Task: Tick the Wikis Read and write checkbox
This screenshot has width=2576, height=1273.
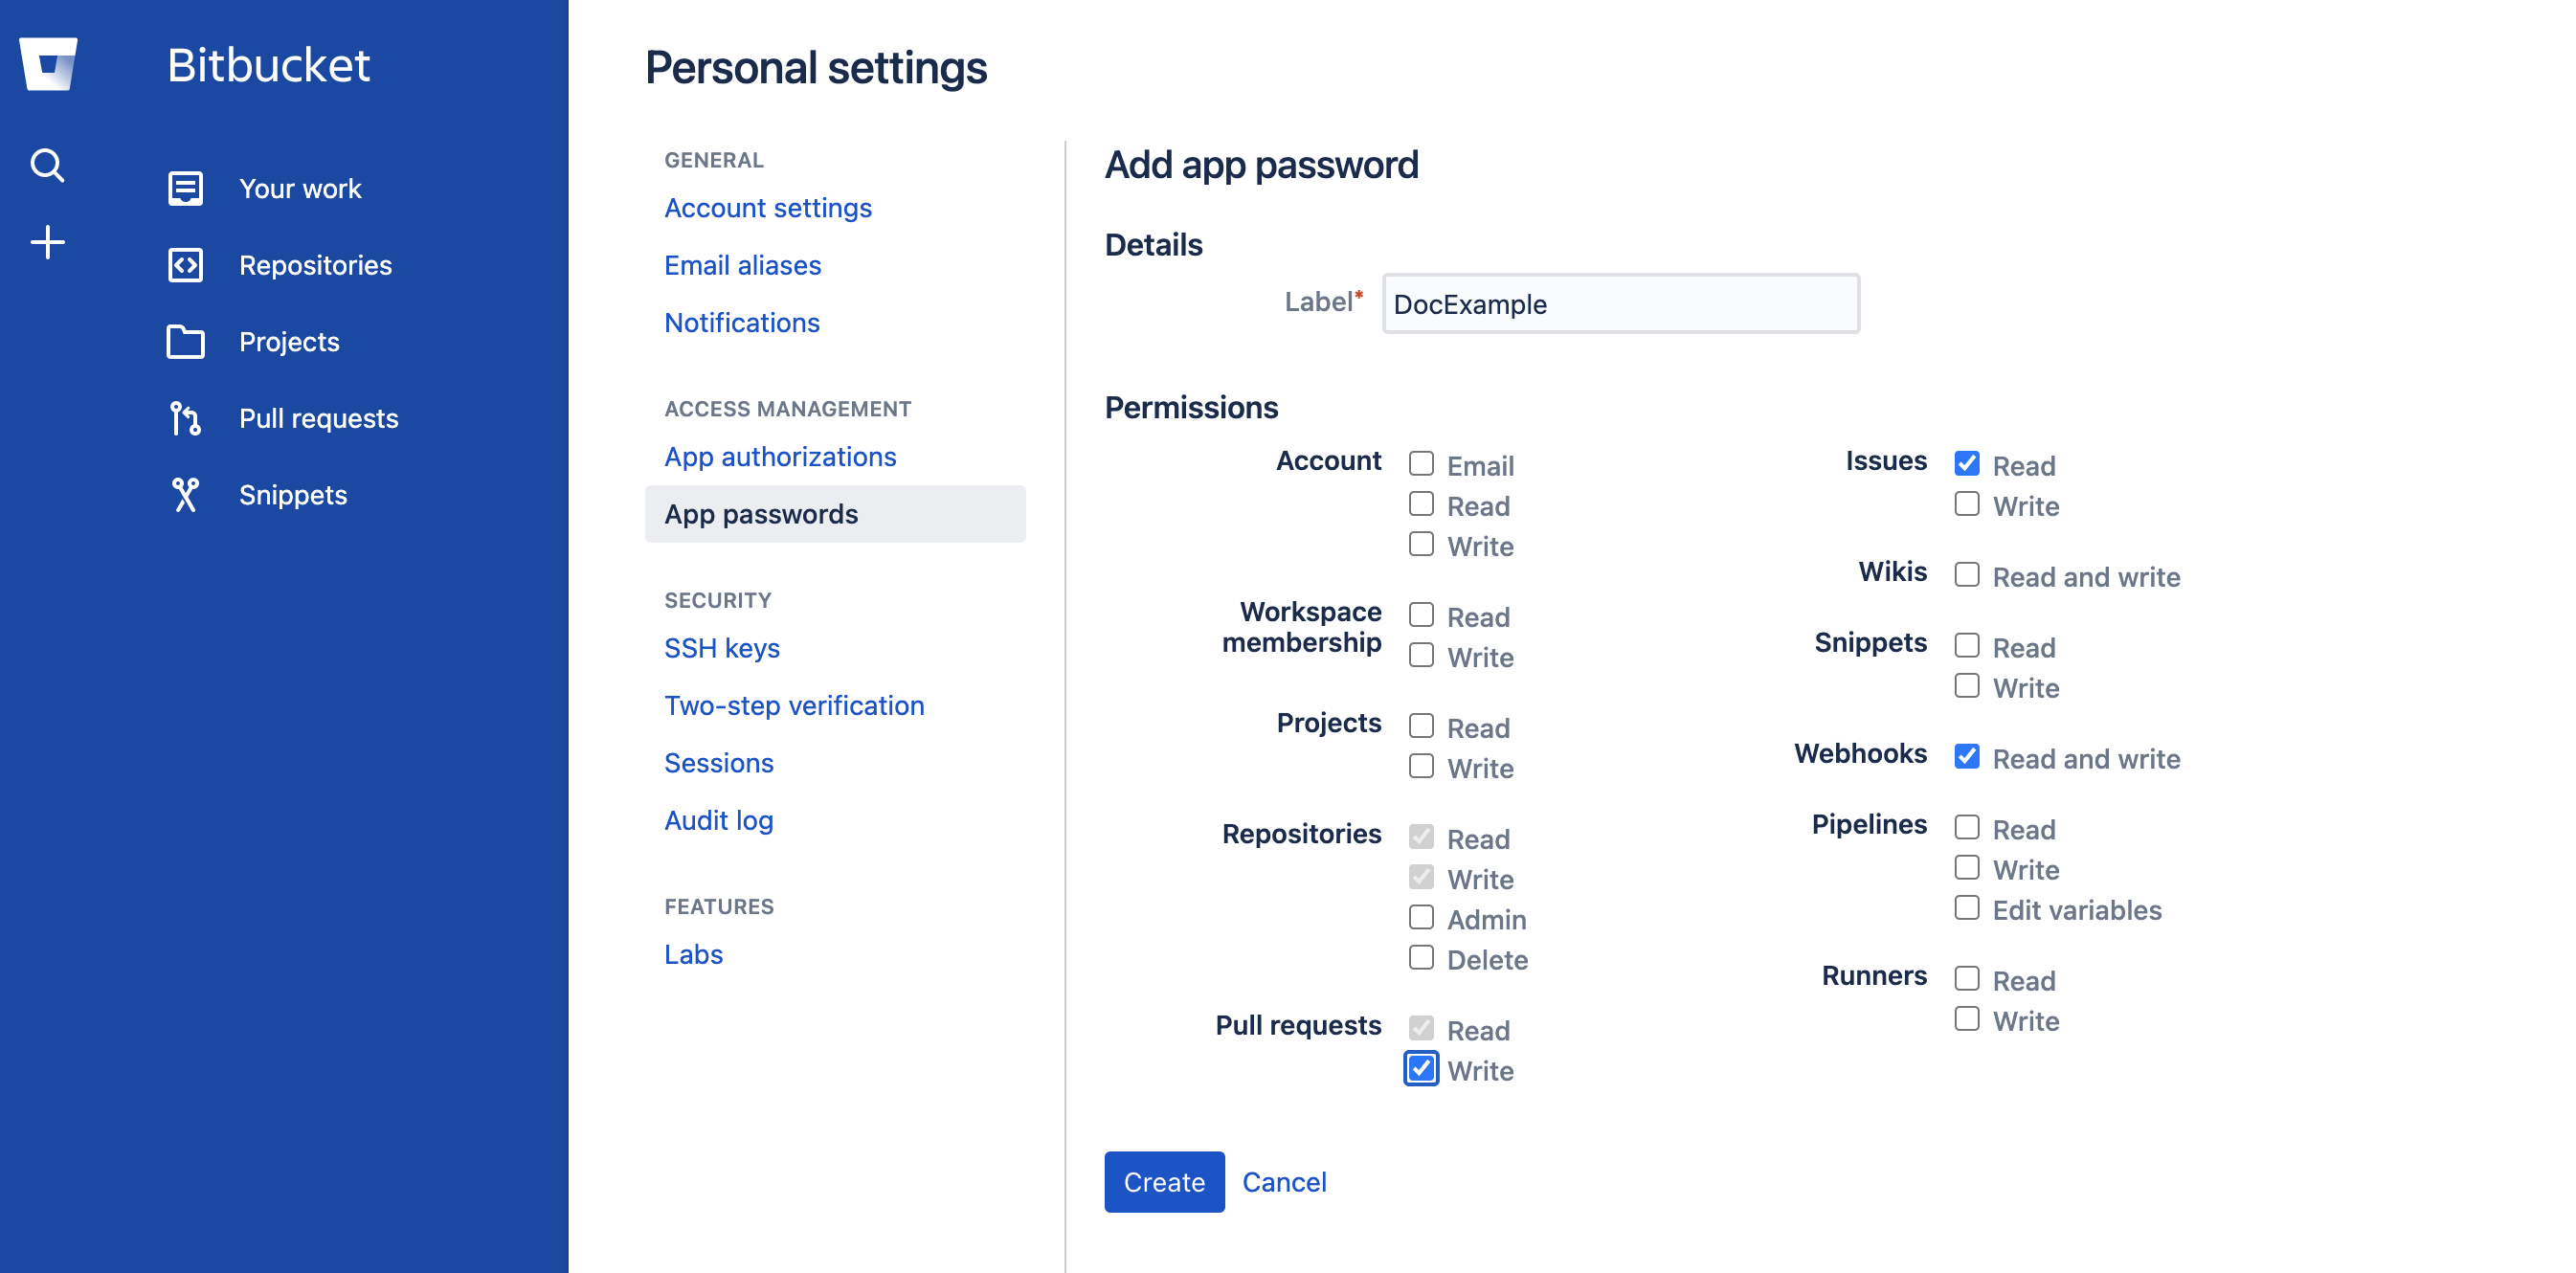Action: coord(1966,575)
